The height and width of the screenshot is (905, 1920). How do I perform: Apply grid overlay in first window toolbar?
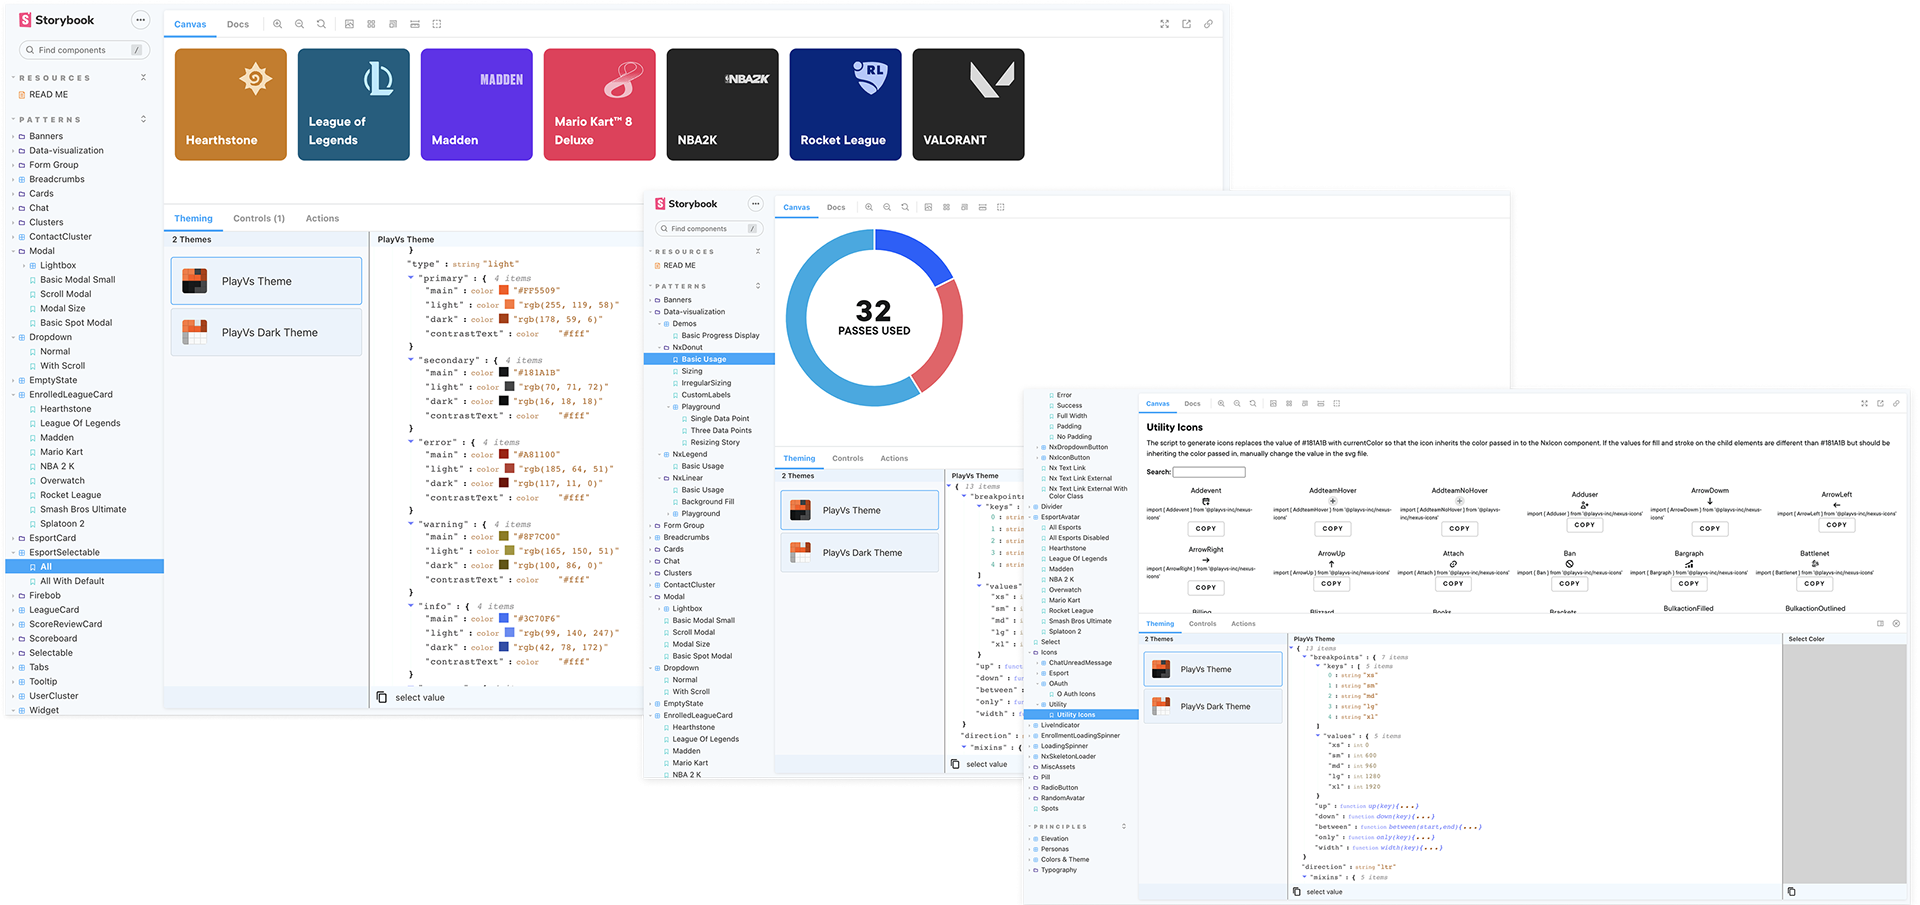pyautogui.click(x=371, y=24)
